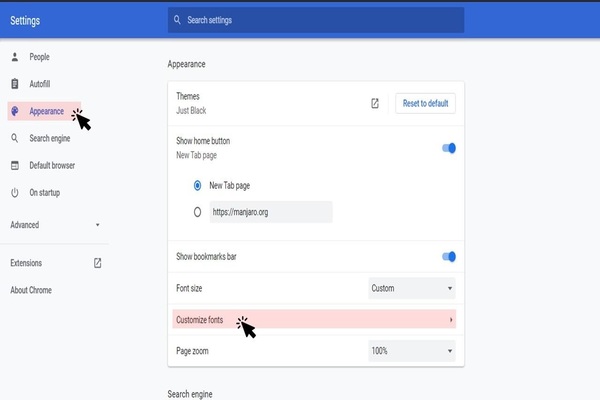The width and height of the screenshot is (600, 400).
Task: Click the Autofill clipboard icon
Action: pos(14,84)
